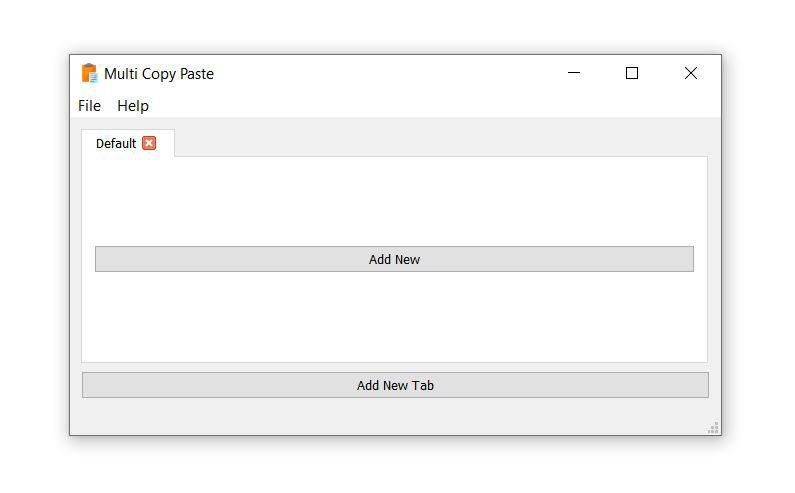Click the Default tab label text
The image size is (795, 493).
116,144
